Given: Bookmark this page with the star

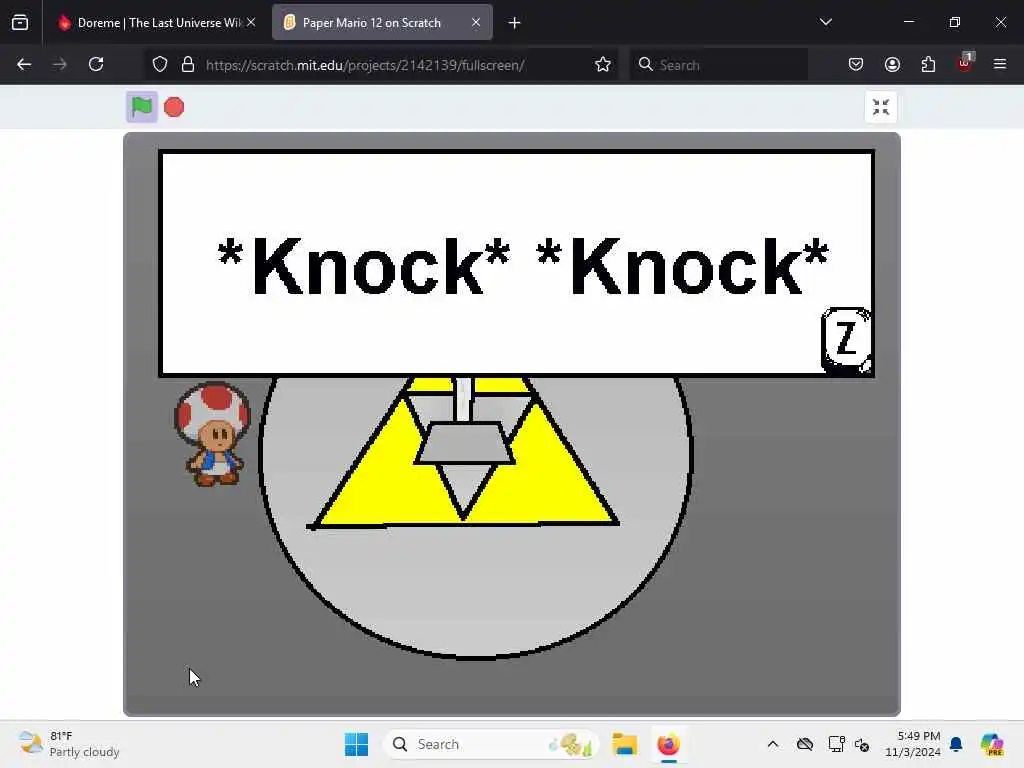Looking at the screenshot, I should pos(603,65).
